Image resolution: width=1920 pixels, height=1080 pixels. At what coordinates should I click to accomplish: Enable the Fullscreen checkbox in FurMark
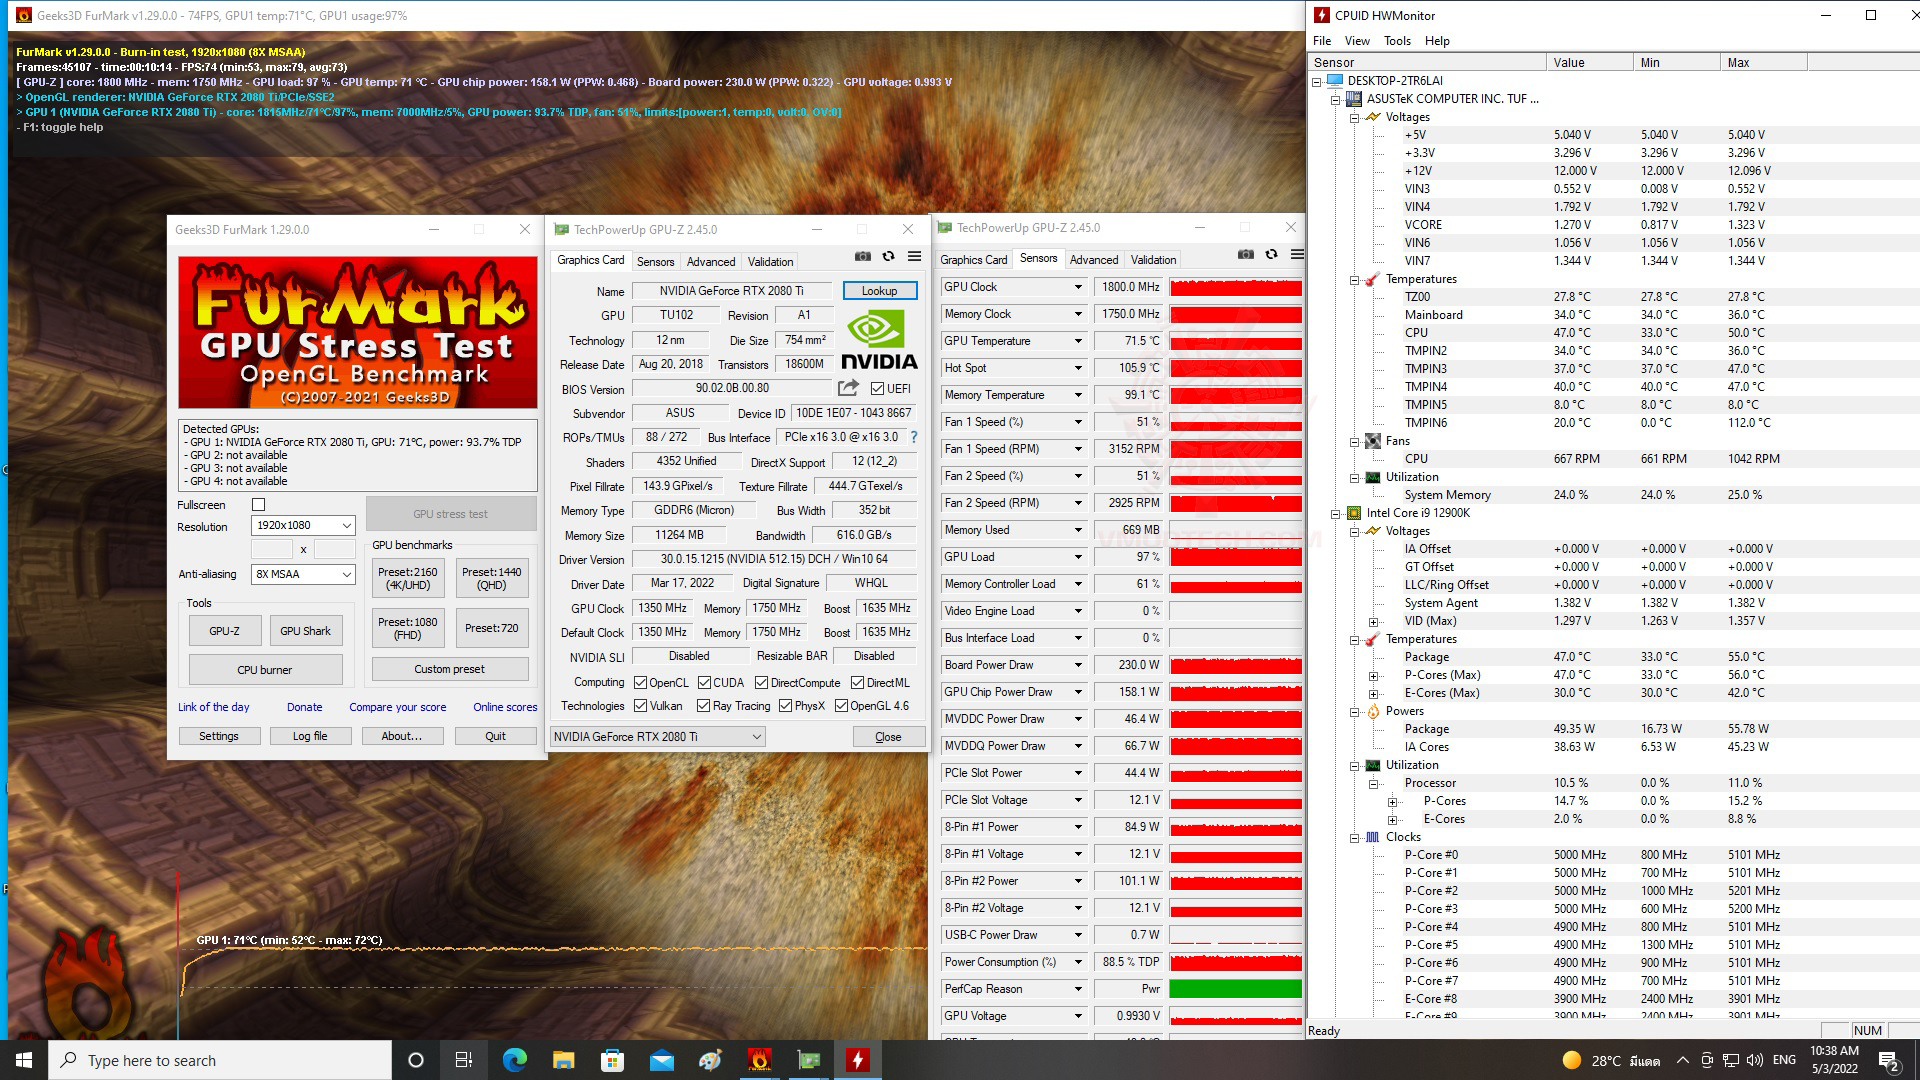click(259, 505)
